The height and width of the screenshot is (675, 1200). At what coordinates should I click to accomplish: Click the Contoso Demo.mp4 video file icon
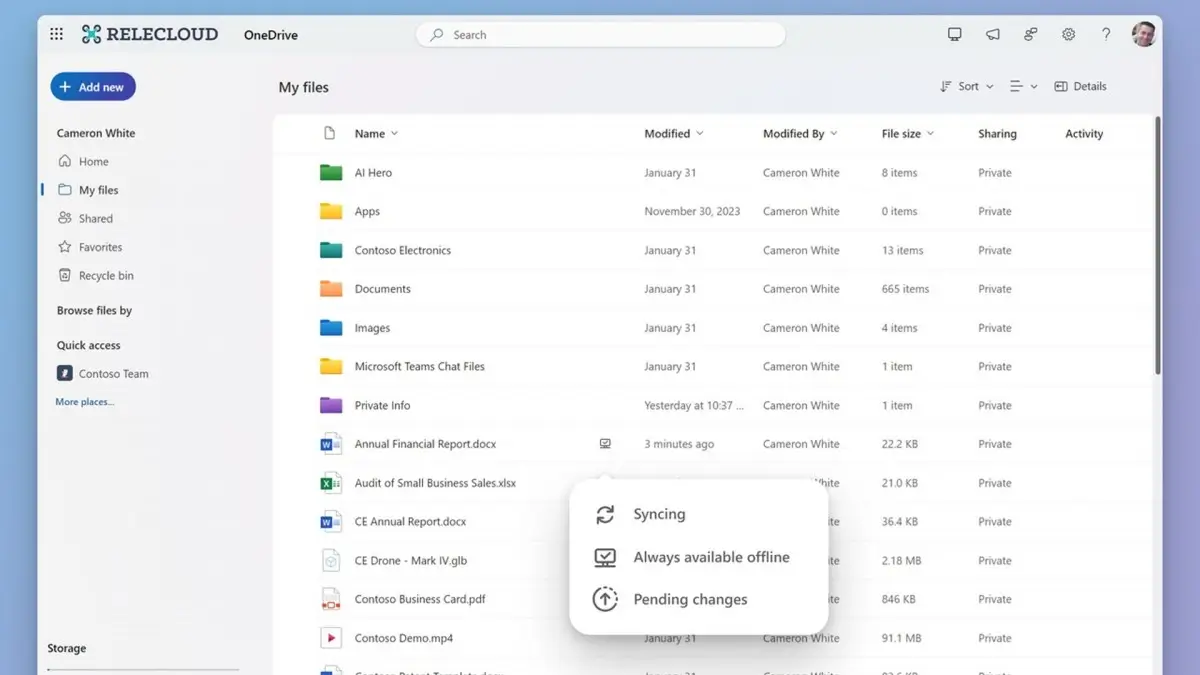tap(330, 638)
